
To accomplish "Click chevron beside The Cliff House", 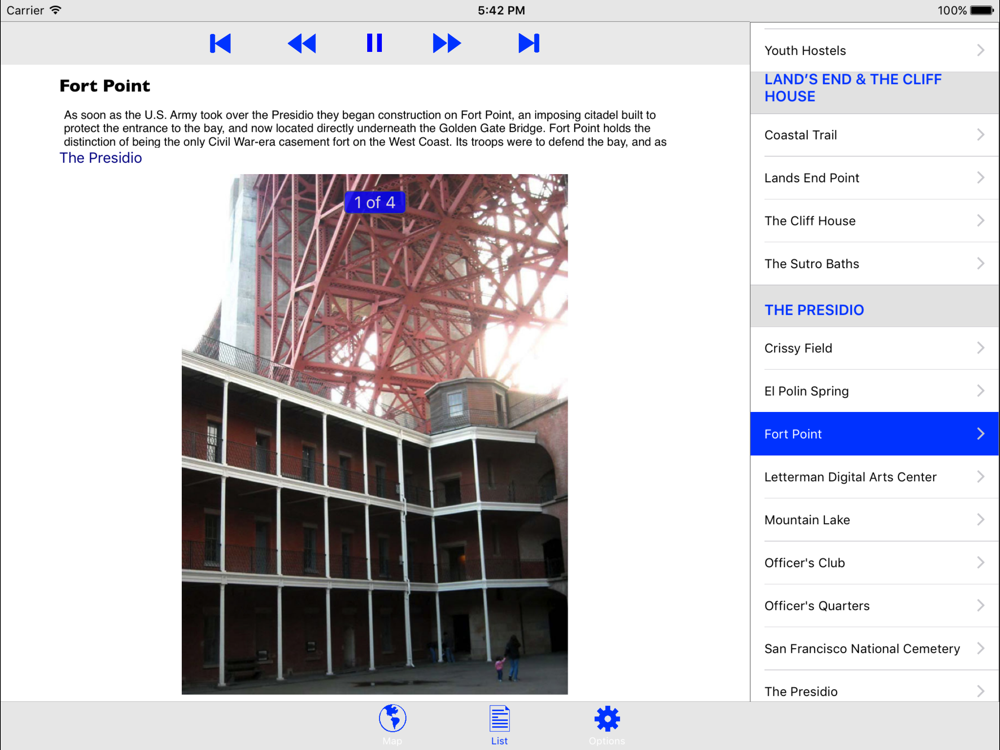I will click(x=981, y=221).
